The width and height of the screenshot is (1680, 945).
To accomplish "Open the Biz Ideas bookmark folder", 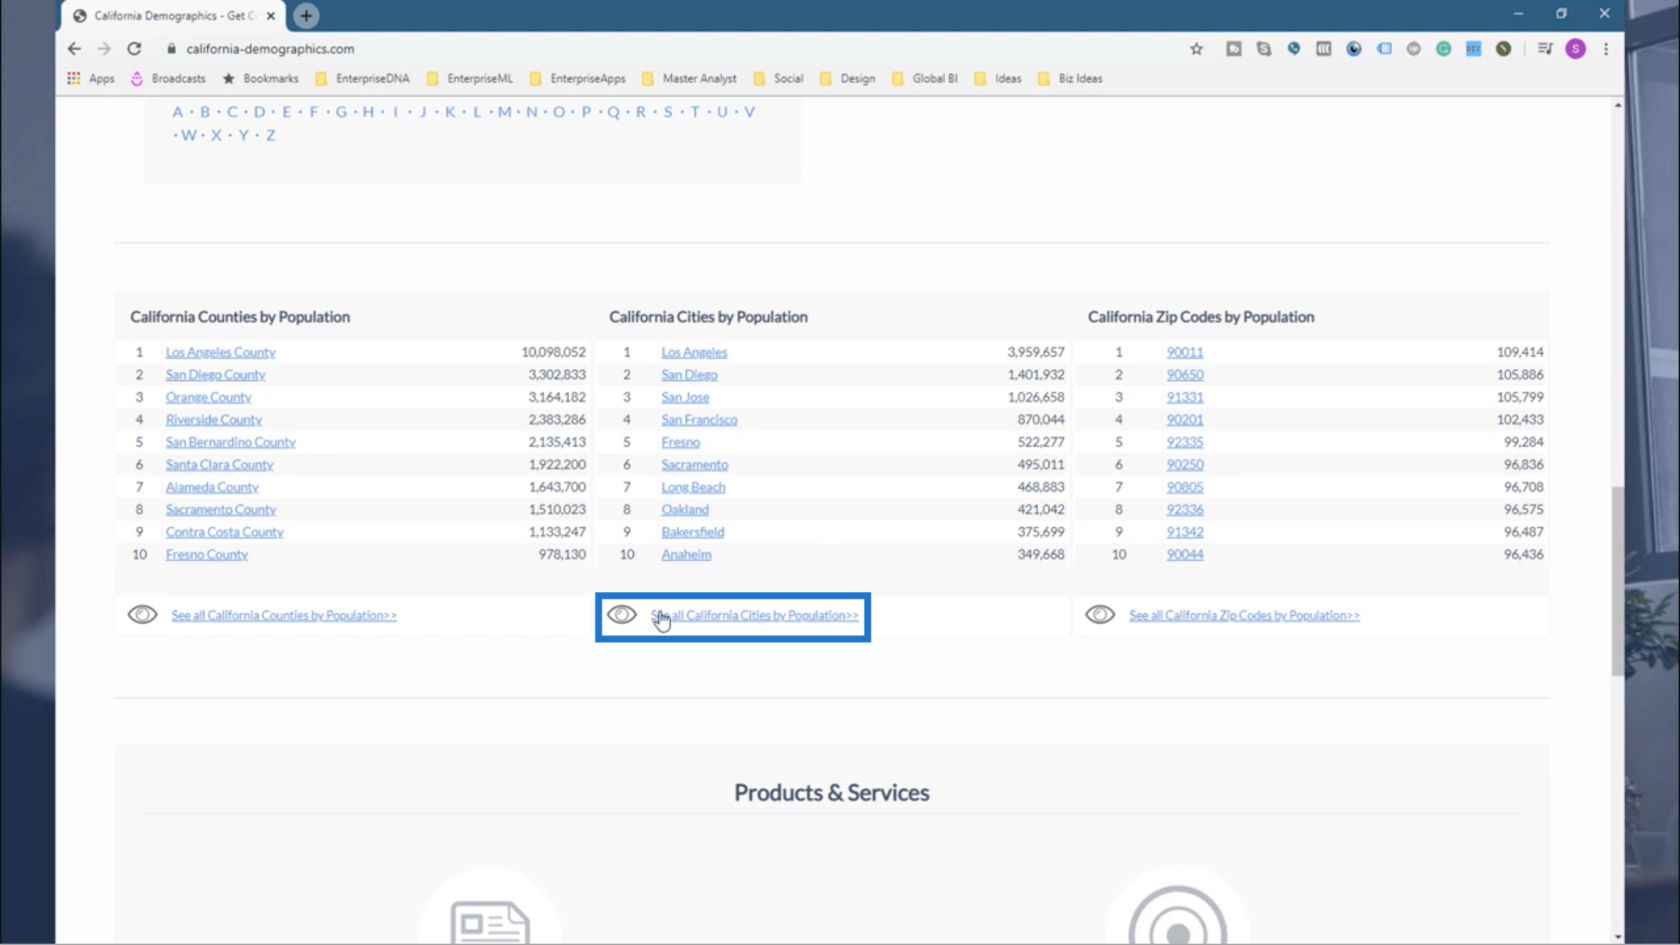I will (x=1070, y=78).
